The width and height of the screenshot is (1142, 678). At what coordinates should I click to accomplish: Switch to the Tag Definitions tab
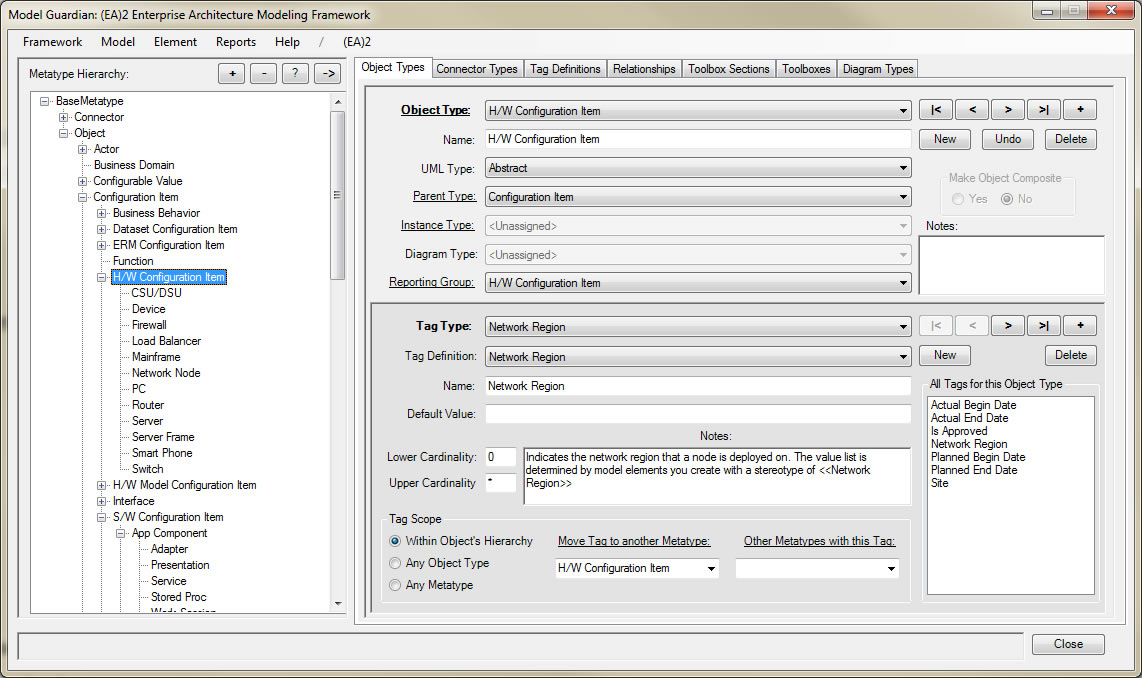click(565, 68)
